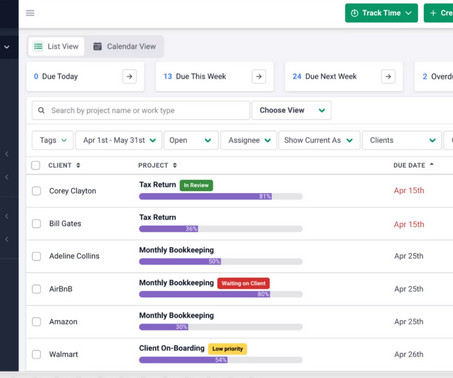Screen dimensions: 453x378
Task: Switch to Calendar View tab
Action: pos(124,46)
